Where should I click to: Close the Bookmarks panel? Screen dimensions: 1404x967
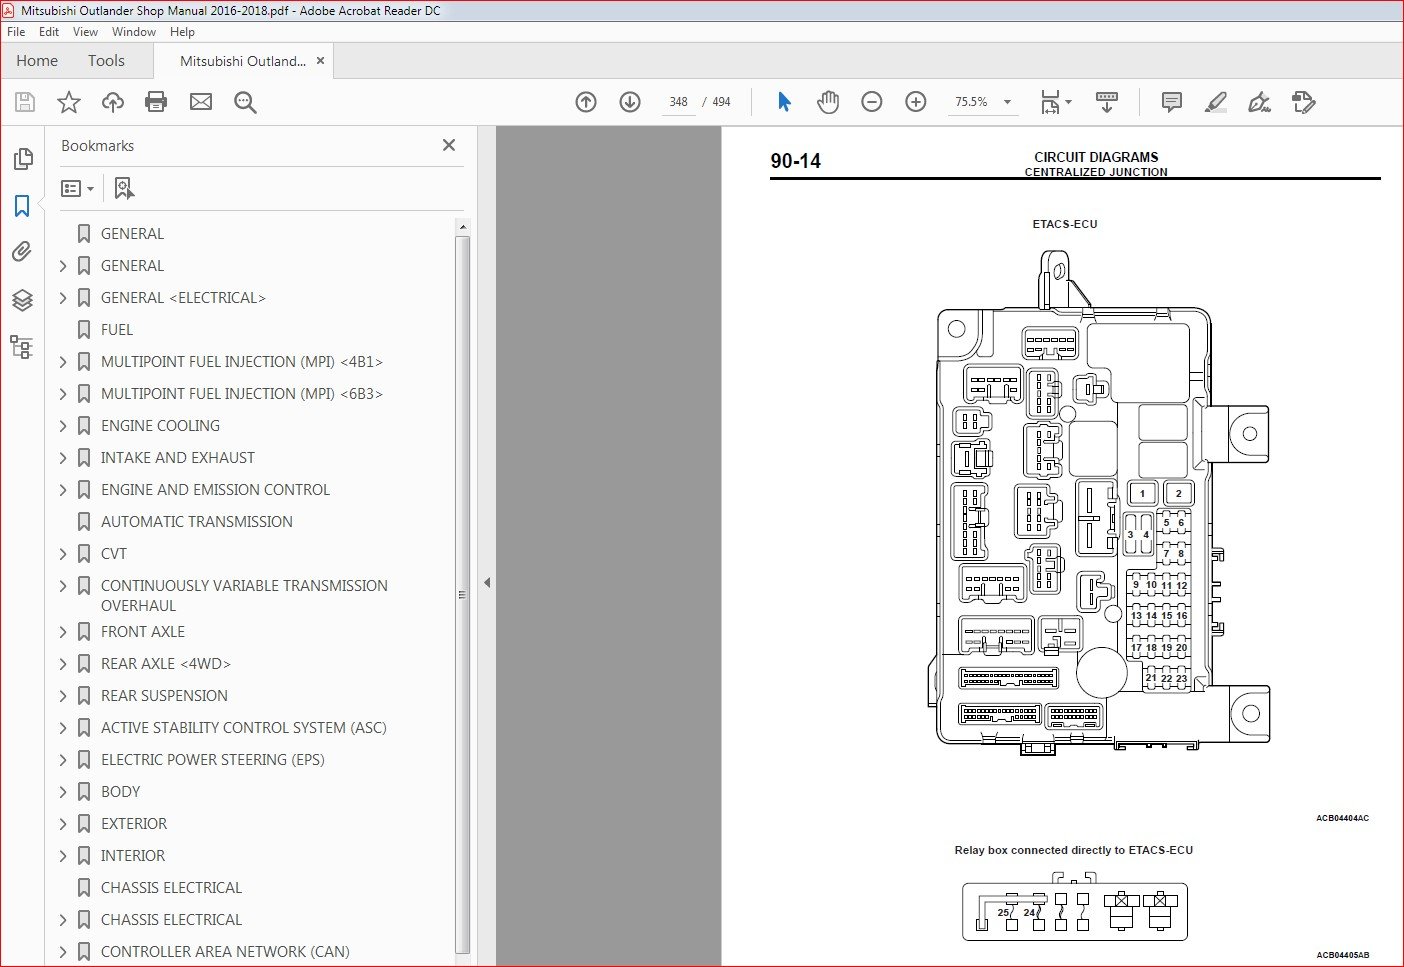(x=449, y=145)
